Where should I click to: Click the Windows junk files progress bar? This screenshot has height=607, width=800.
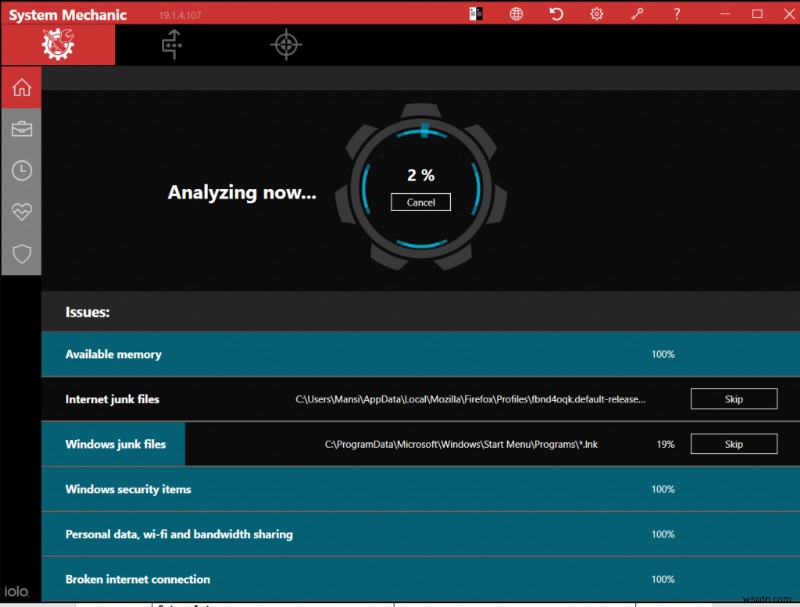click(113, 444)
